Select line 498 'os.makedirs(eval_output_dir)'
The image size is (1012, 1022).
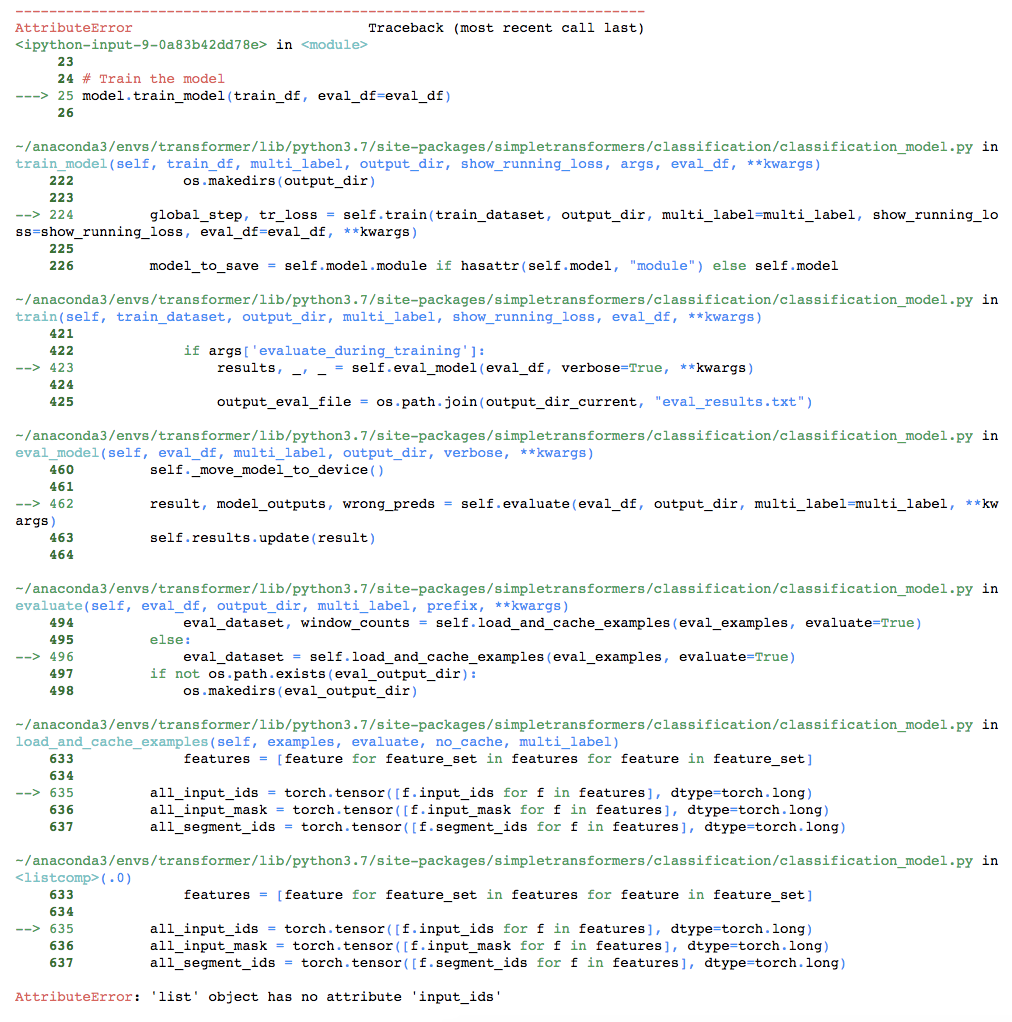click(300, 690)
